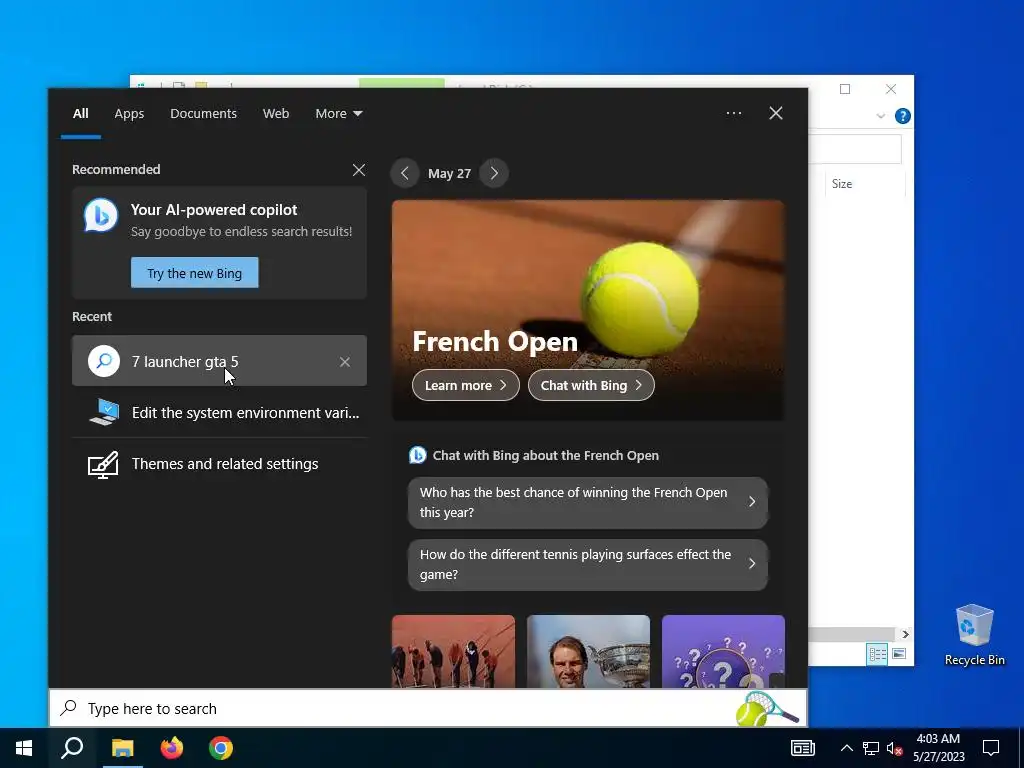Go to previous day before May 27
Image resolution: width=1024 pixels, height=768 pixels.
(x=405, y=173)
